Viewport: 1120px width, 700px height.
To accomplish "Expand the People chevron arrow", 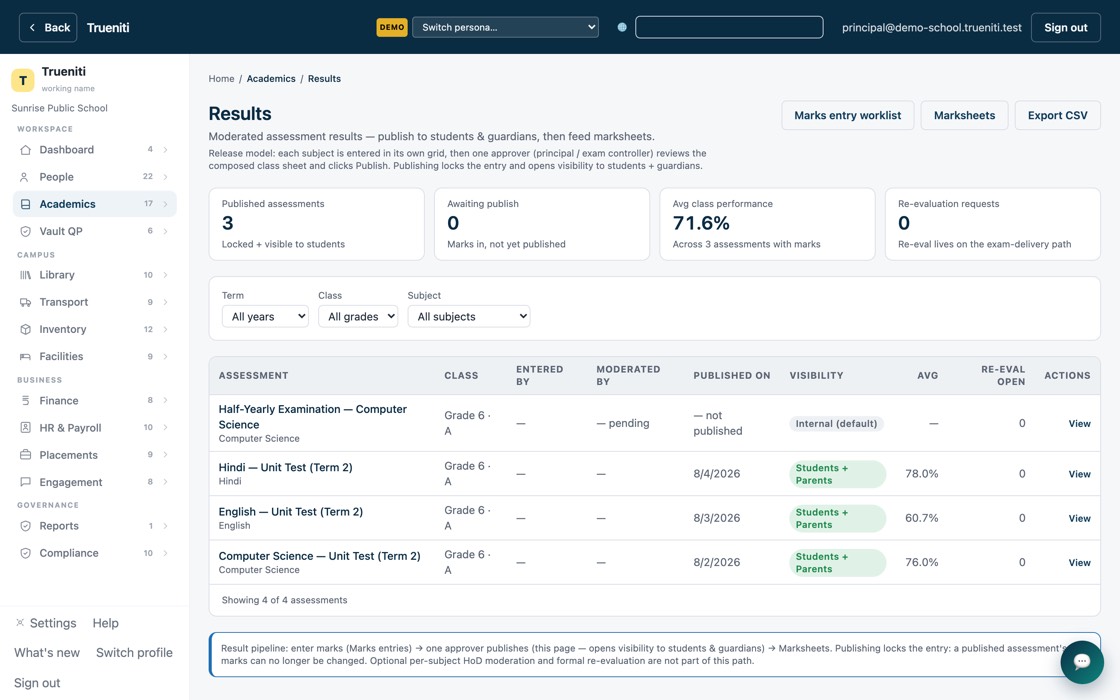I will pyautogui.click(x=165, y=177).
